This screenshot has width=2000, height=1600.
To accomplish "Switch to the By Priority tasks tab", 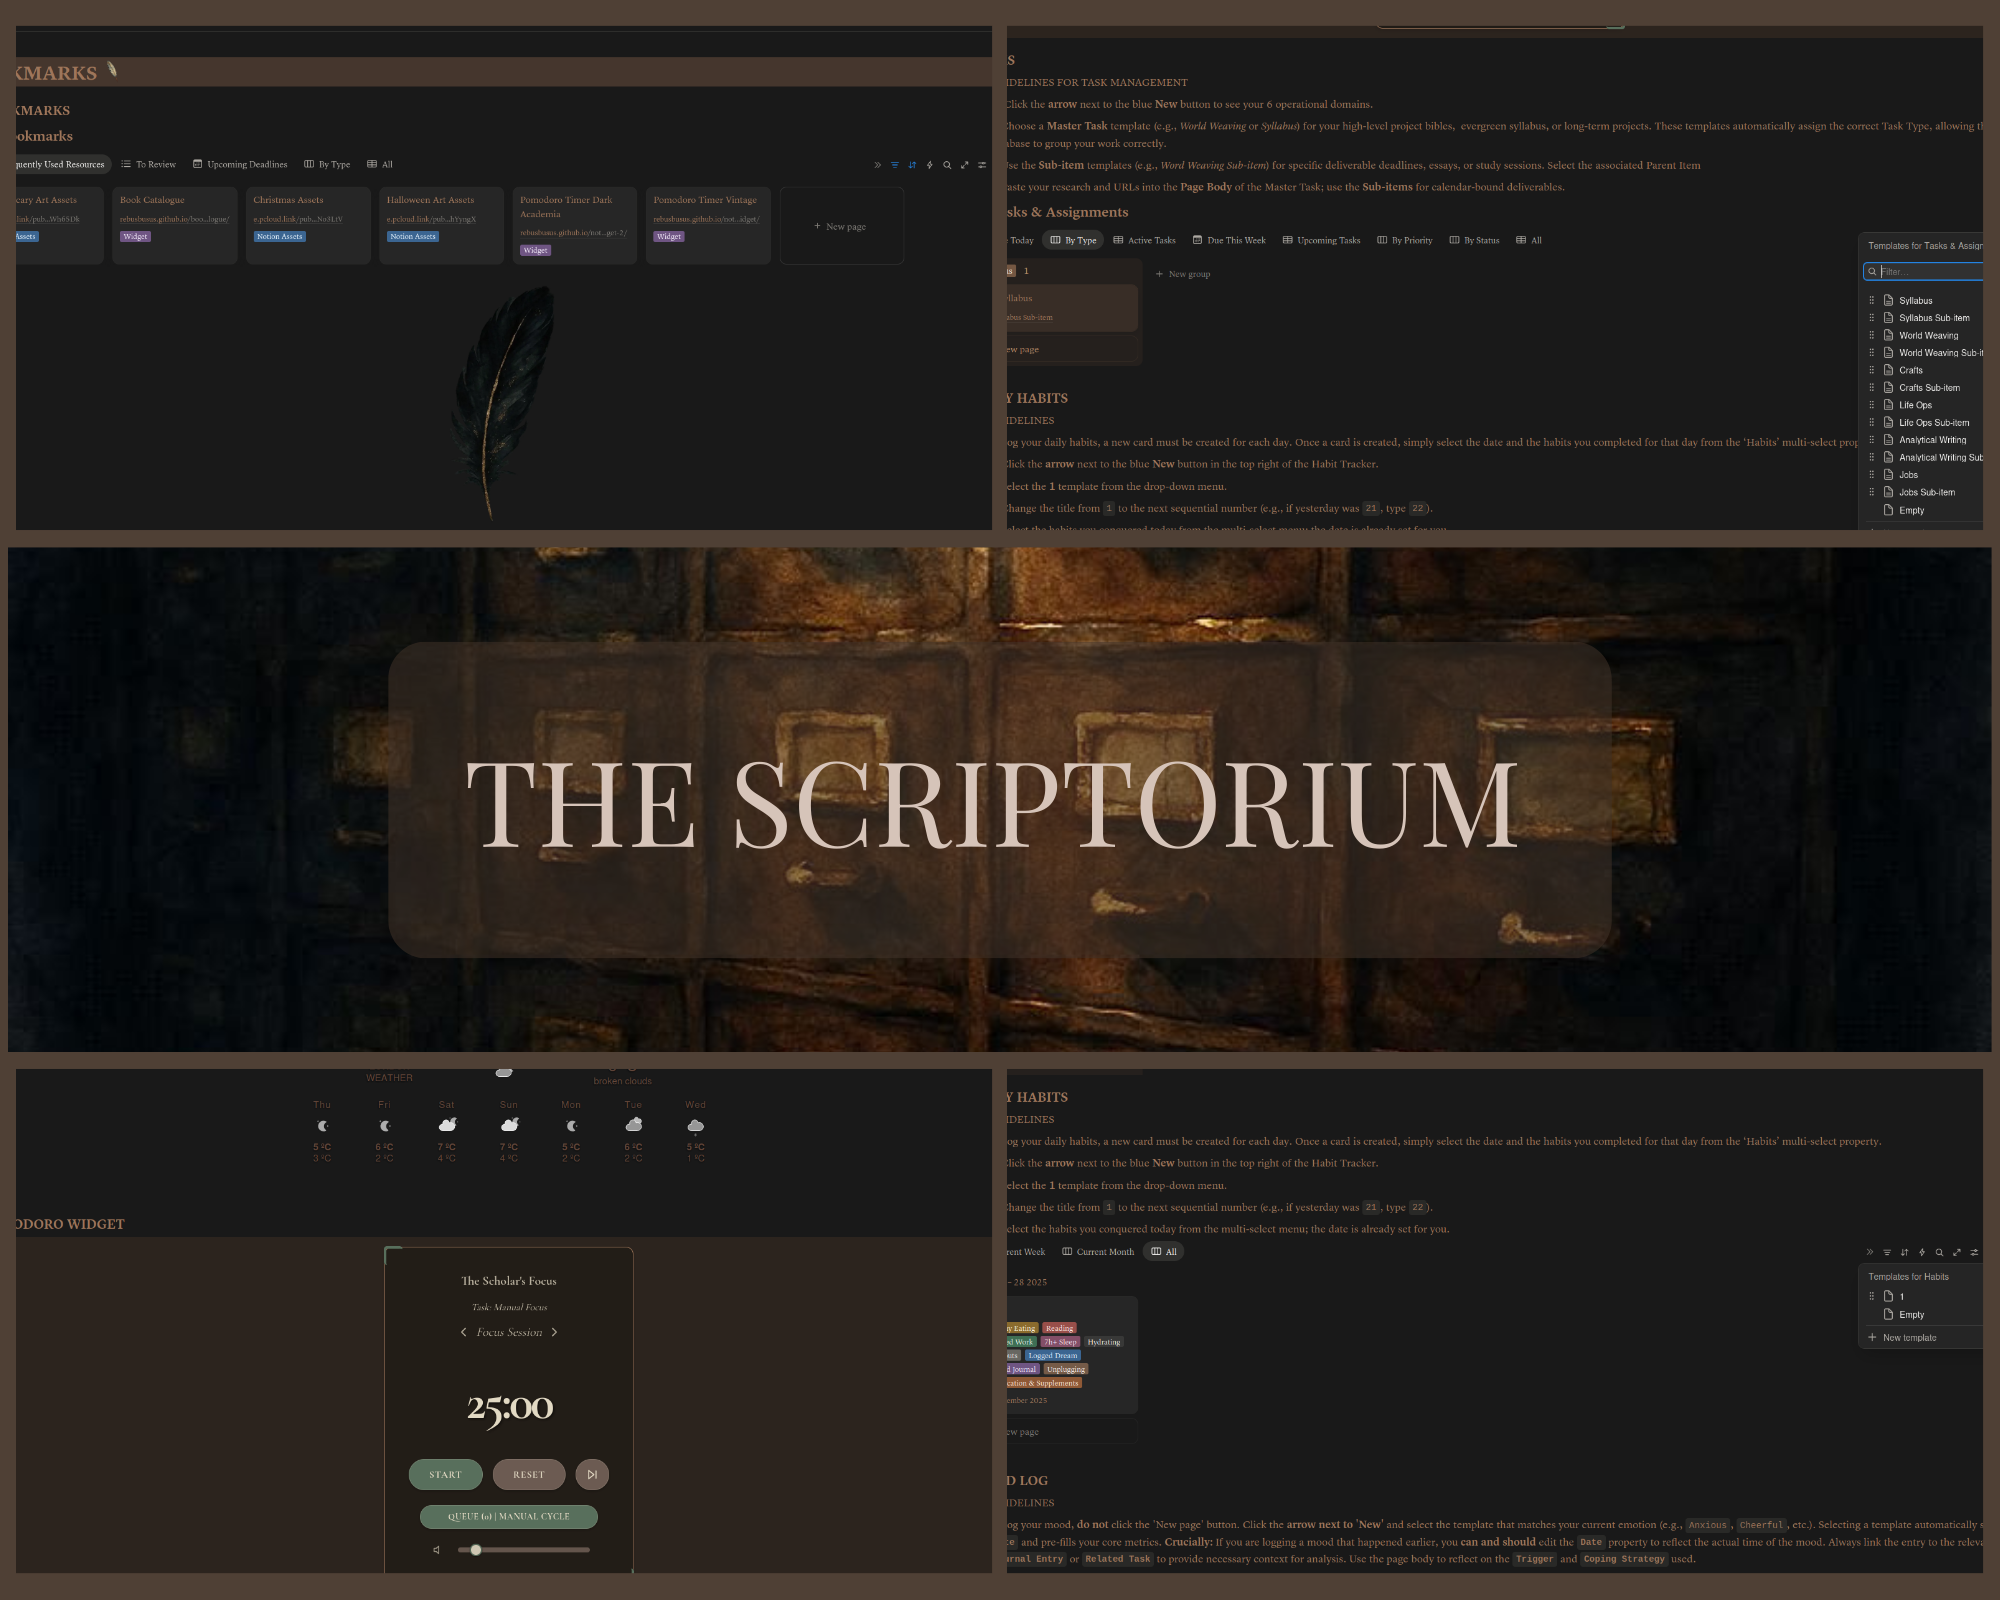I will point(1405,241).
